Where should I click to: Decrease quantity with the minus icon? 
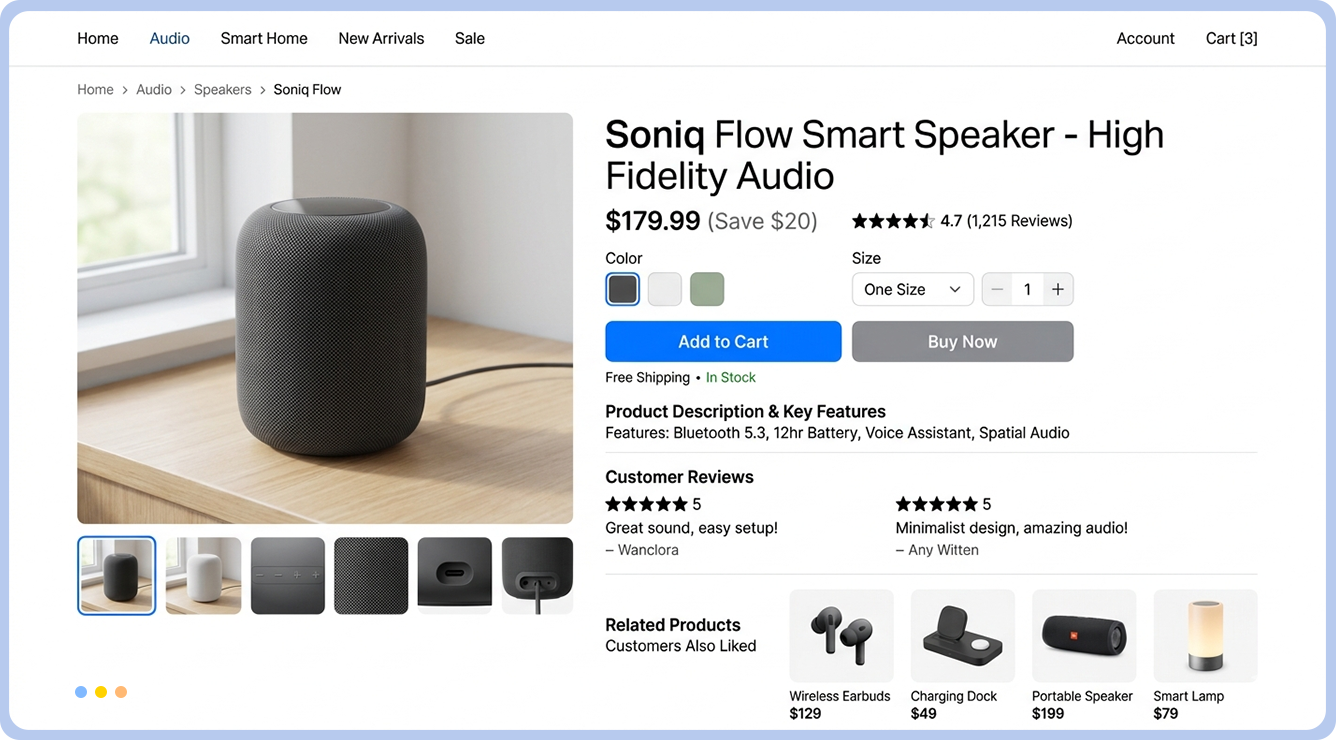pos(997,289)
